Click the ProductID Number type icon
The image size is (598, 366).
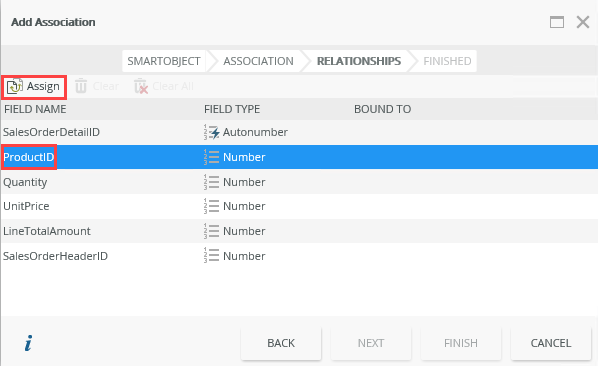(212, 157)
